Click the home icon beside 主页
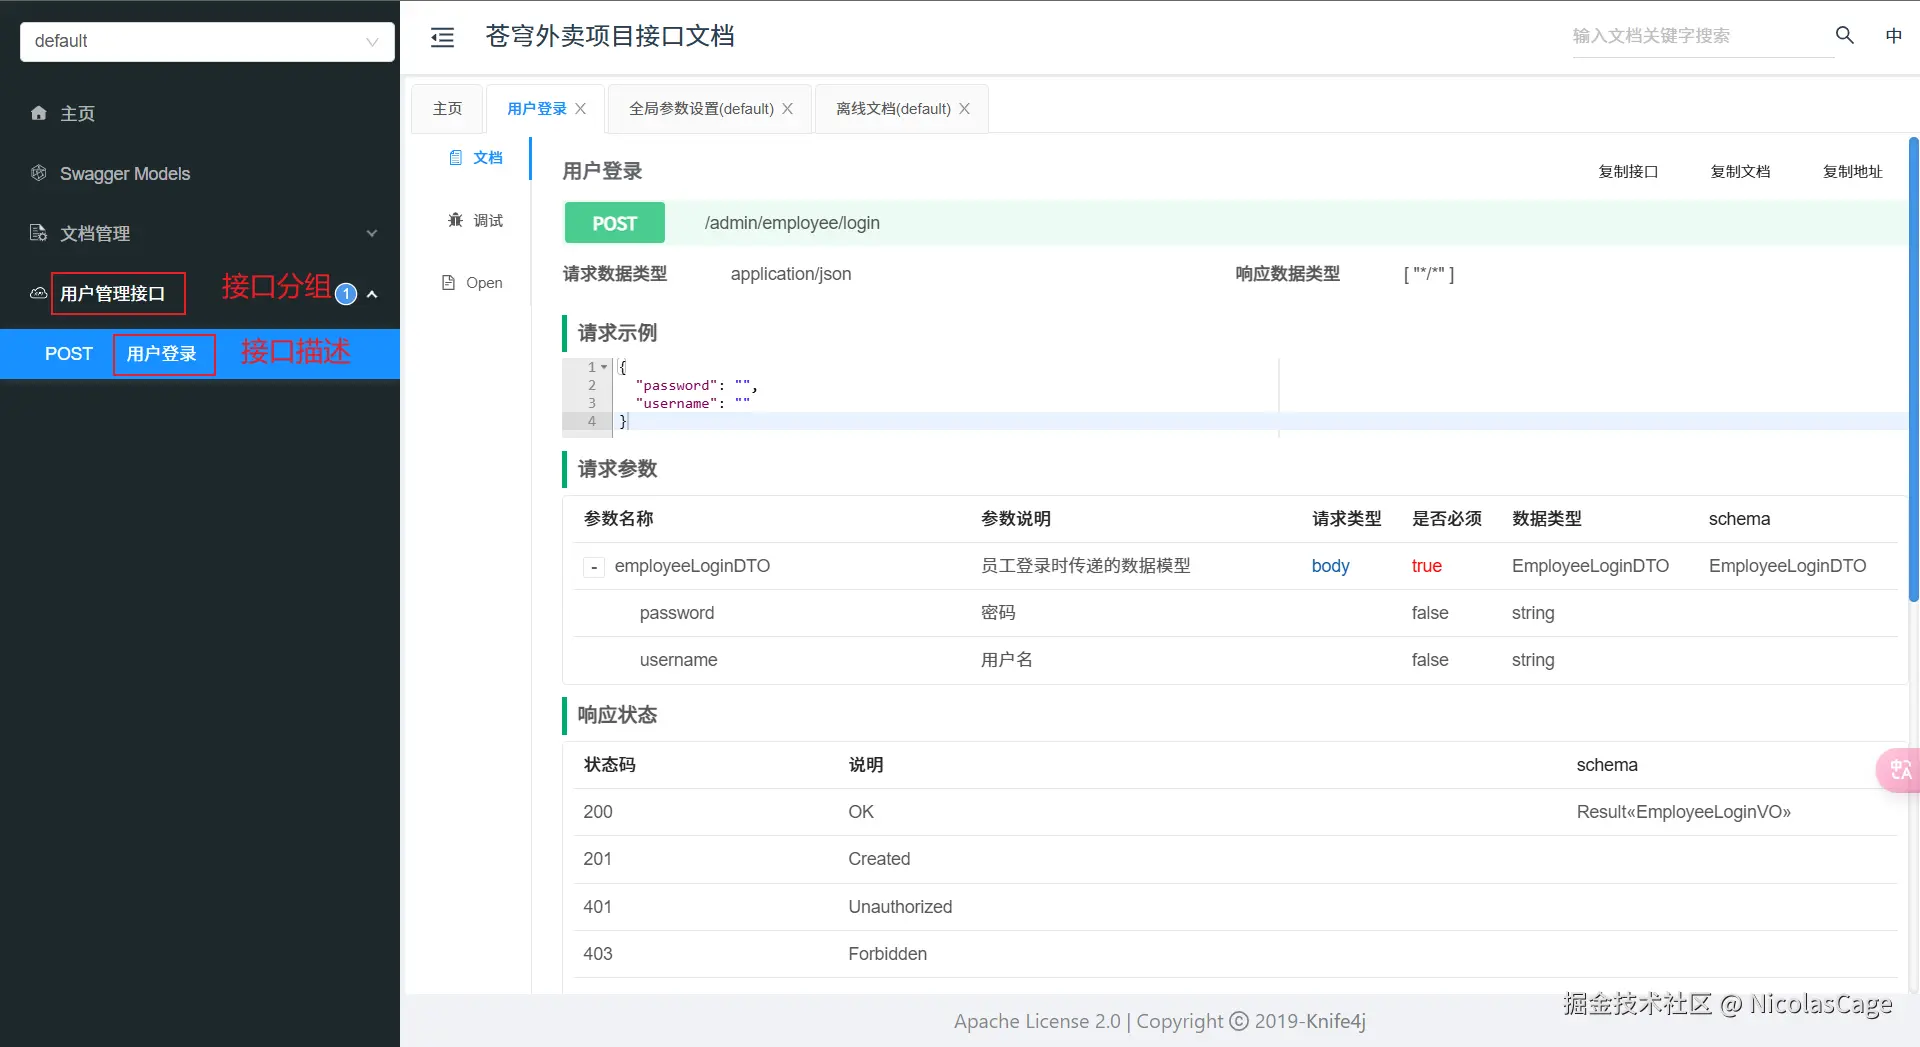1920x1047 pixels. [39, 113]
